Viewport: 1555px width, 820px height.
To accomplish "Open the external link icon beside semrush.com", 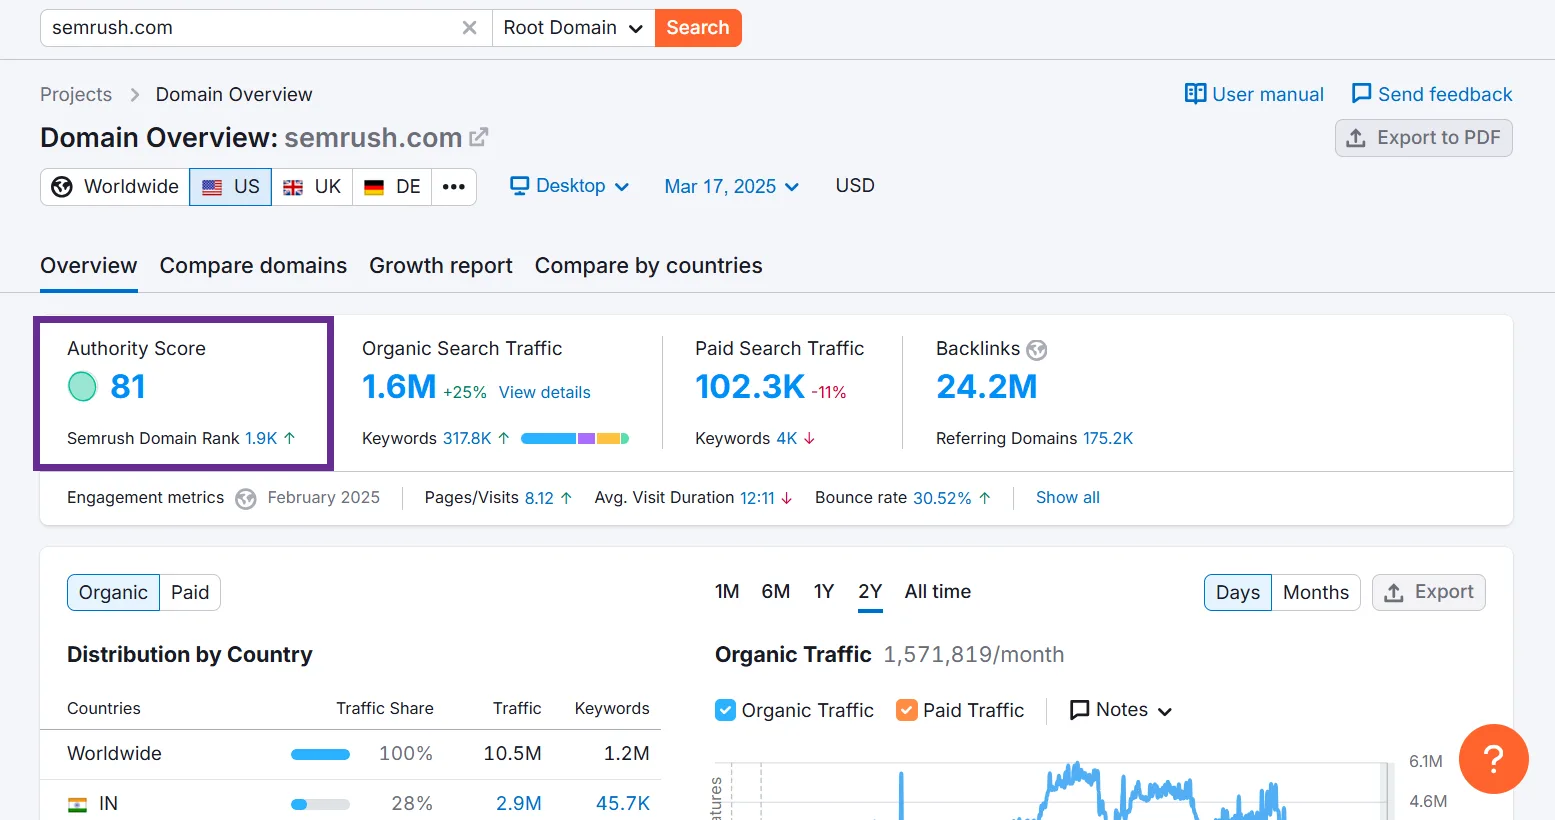I will pos(479,137).
